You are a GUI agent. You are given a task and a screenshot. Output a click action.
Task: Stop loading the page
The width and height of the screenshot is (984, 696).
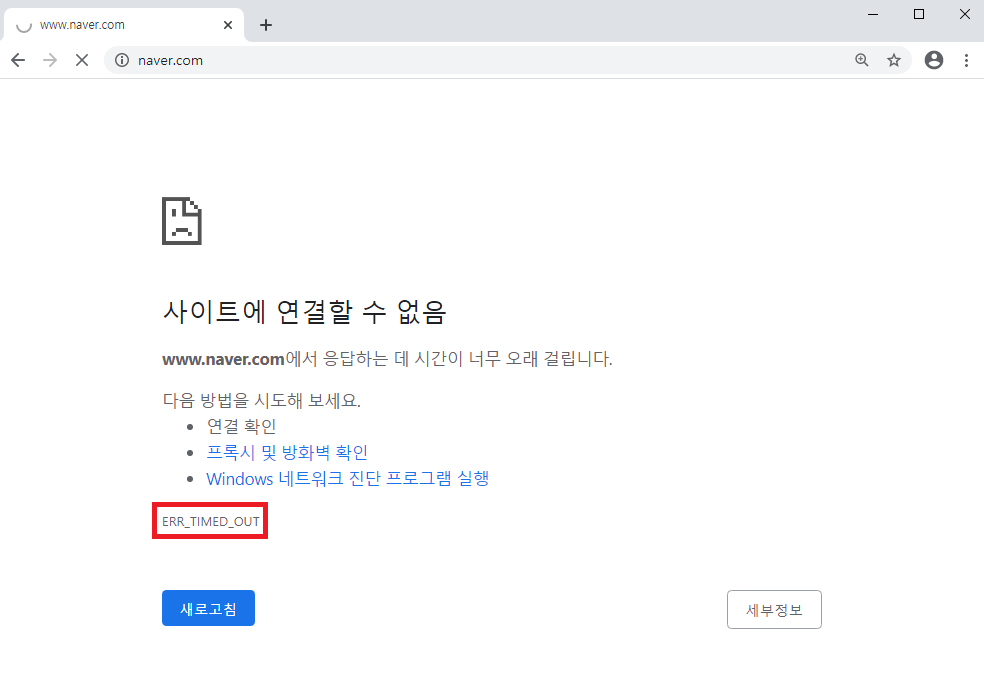click(82, 60)
